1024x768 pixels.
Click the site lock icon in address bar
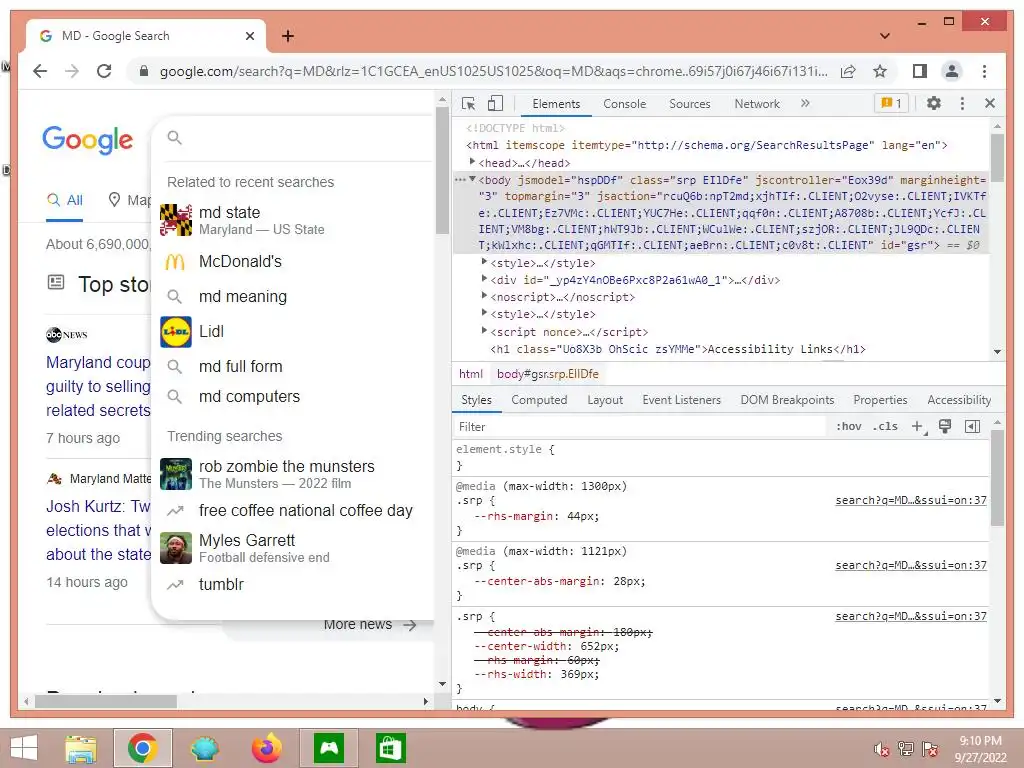[144, 71]
